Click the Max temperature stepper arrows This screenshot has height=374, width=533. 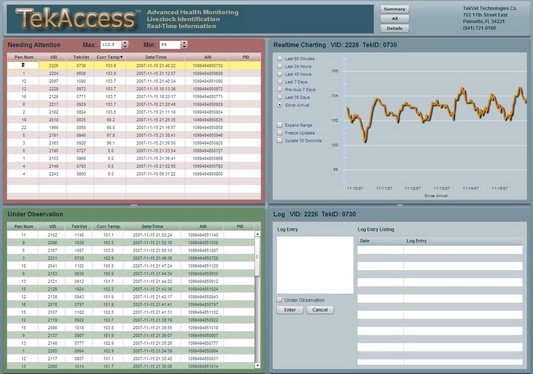[x=125, y=45]
